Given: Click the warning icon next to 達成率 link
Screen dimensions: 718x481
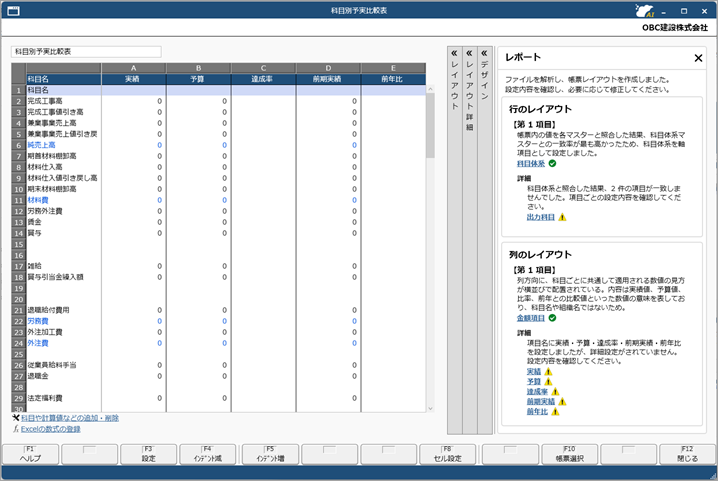Looking at the screenshot, I should click(x=555, y=392).
